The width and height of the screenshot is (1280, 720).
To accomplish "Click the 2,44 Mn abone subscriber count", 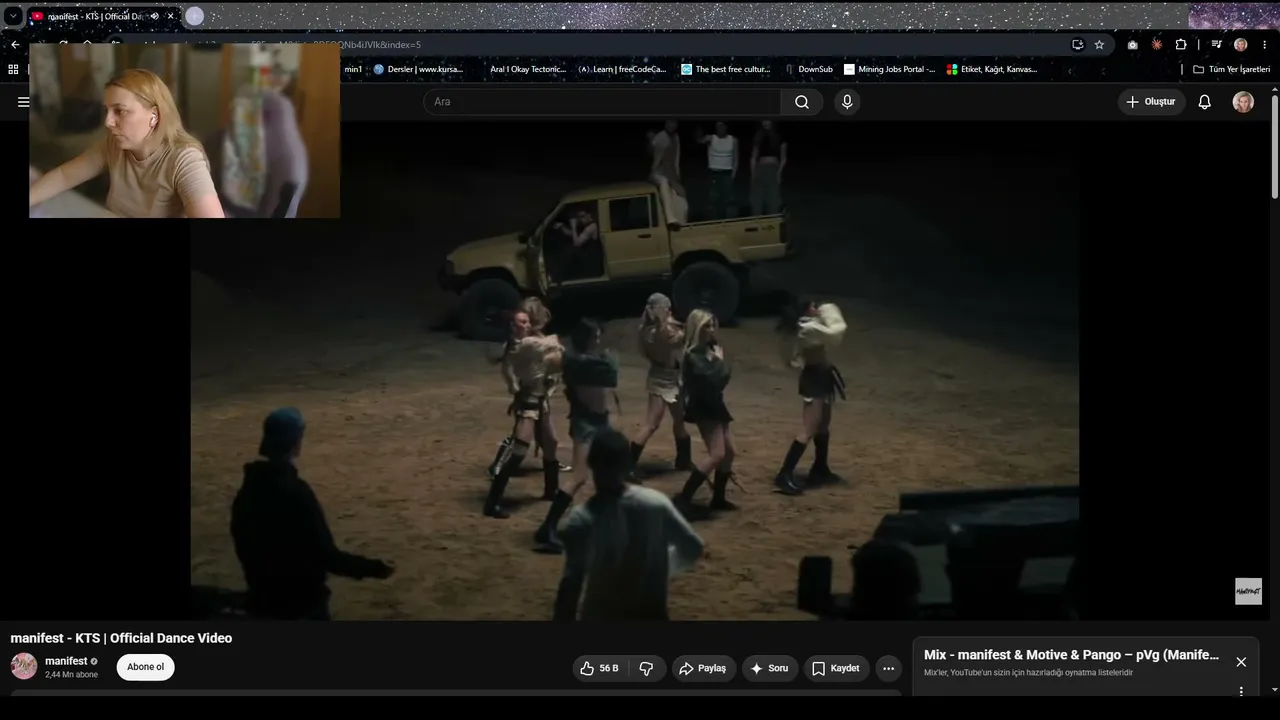I will 71,675.
